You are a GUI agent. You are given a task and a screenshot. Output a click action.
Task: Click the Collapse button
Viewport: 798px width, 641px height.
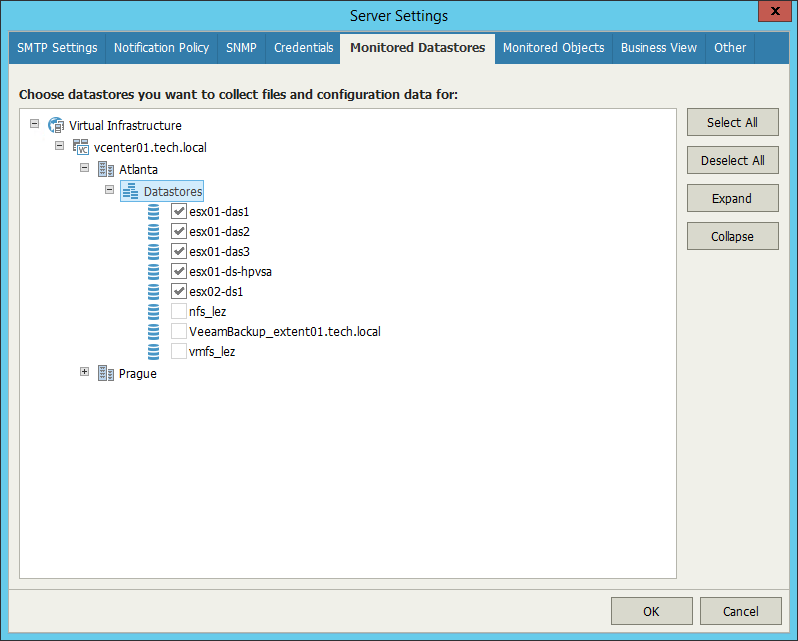[x=732, y=236]
